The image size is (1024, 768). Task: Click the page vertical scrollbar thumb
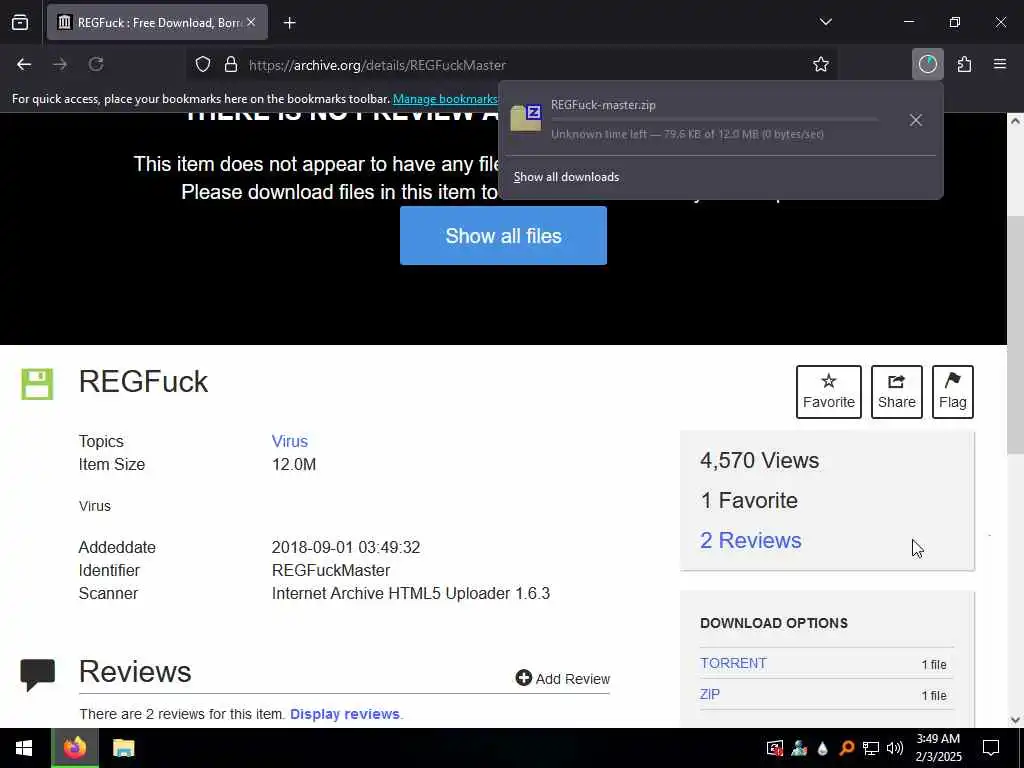[x=1016, y=335]
